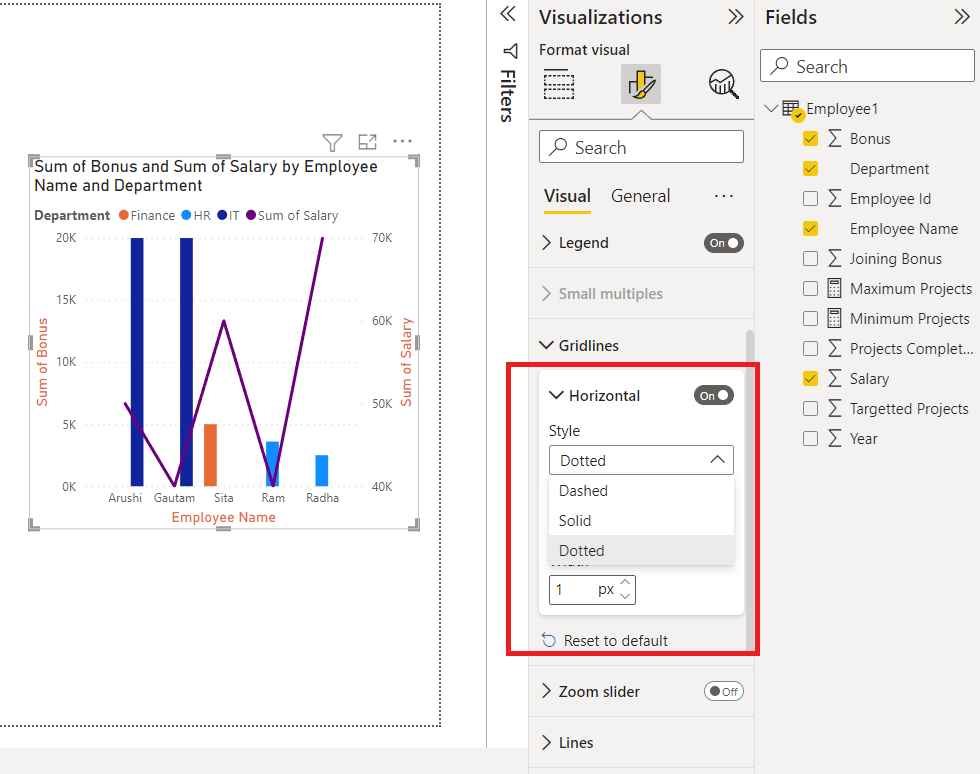Click the sigma icon next to Bonus
Image resolution: width=980 pixels, height=774 pixels.
pyautogui.click(x=835, y=138)
